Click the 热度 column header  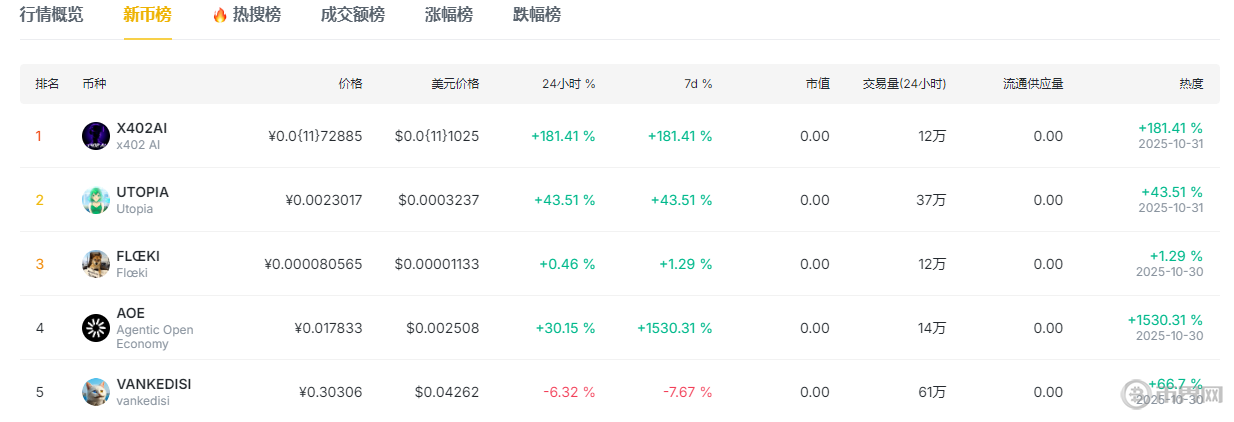pos(1190,84)
